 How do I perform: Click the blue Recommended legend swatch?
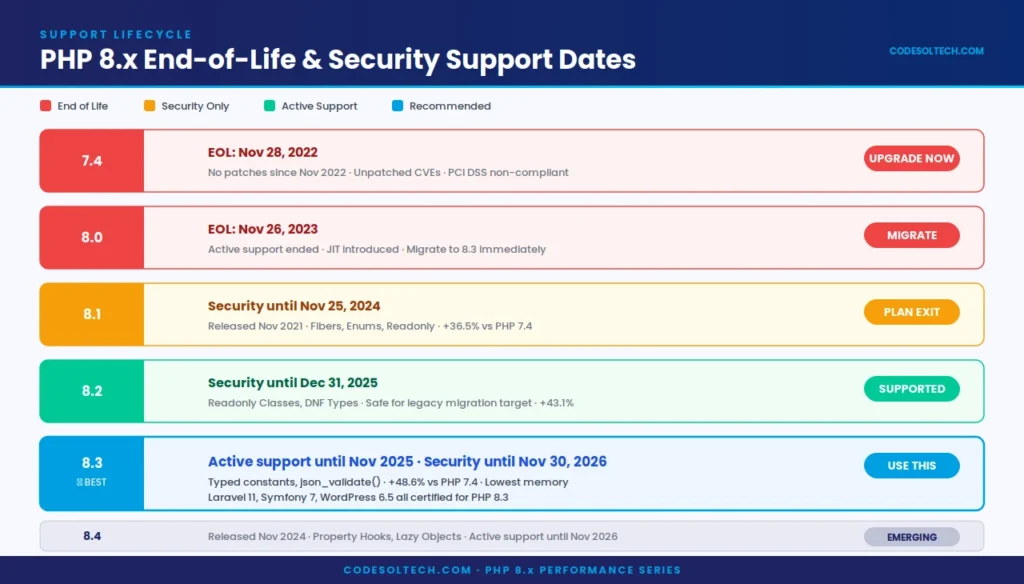(x=398, y=106)
